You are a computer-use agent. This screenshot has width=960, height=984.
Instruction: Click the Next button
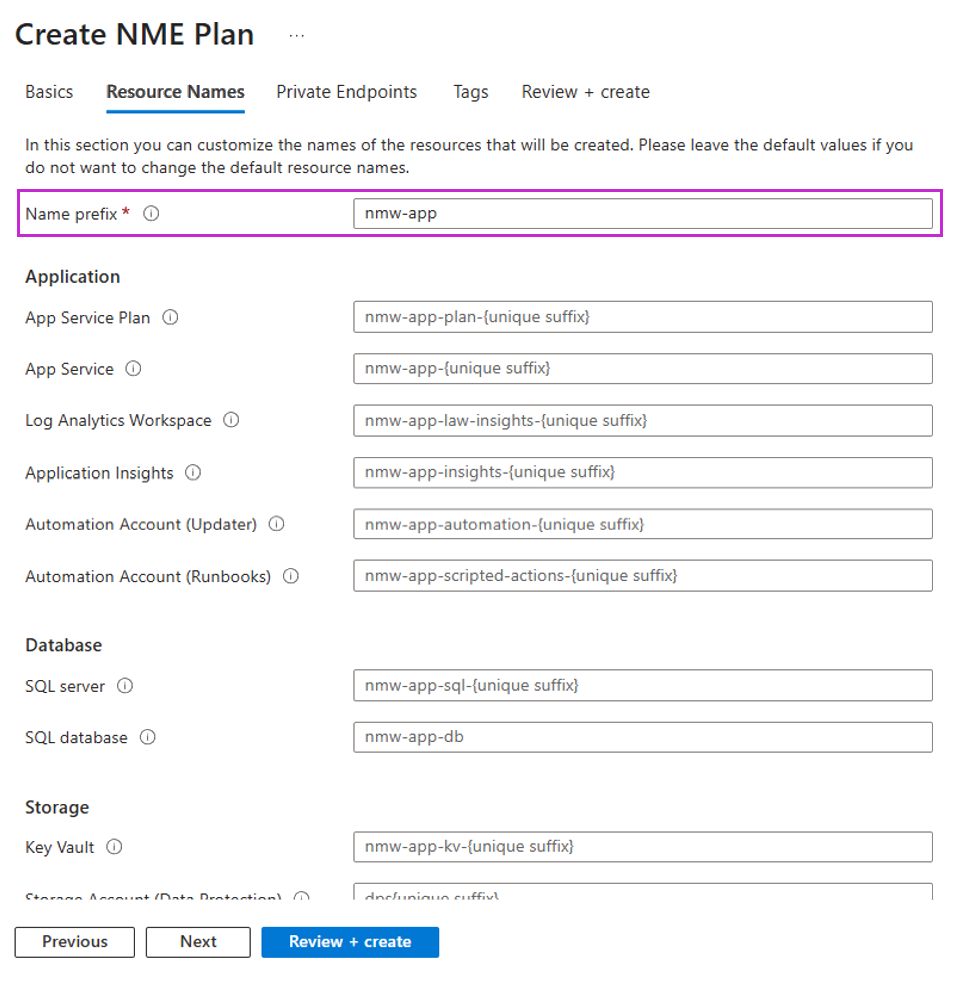click(x=197, y=941)
